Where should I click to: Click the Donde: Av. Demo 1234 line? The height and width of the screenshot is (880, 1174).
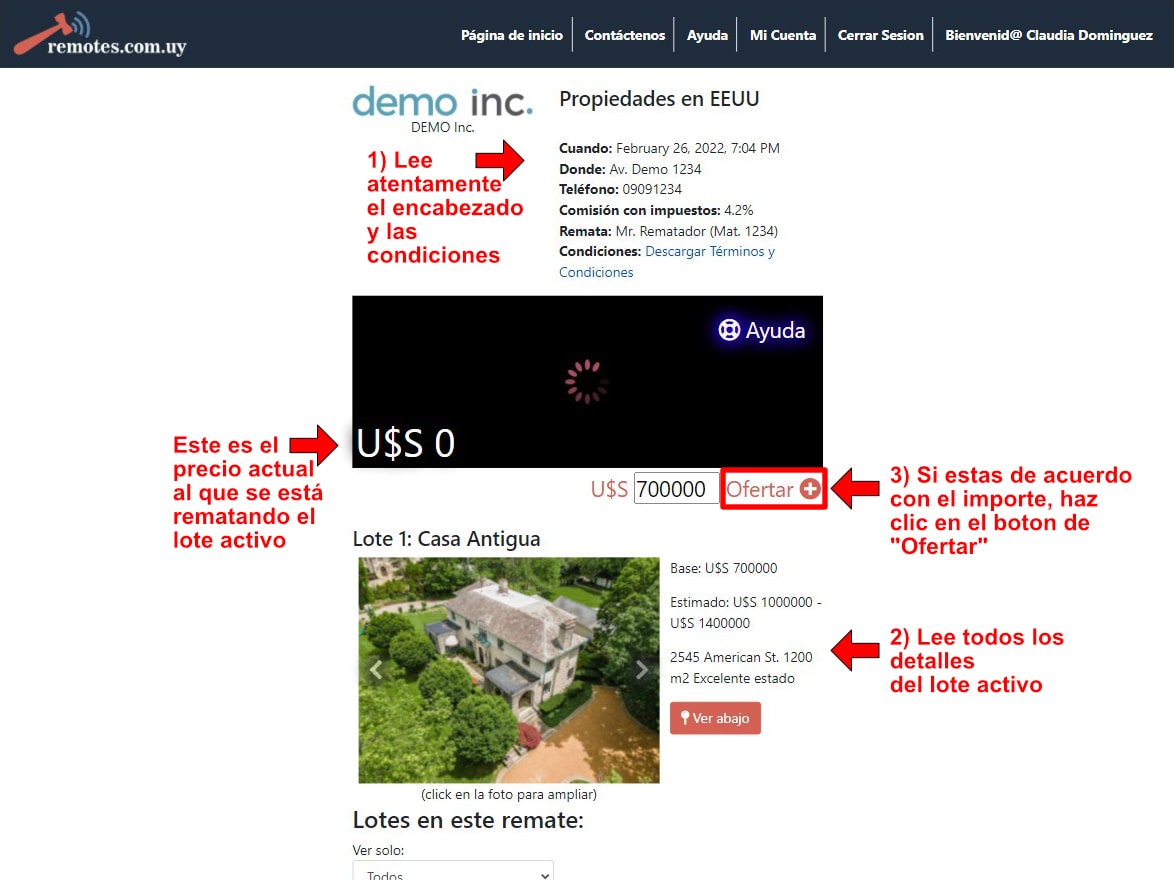(630, 169)
